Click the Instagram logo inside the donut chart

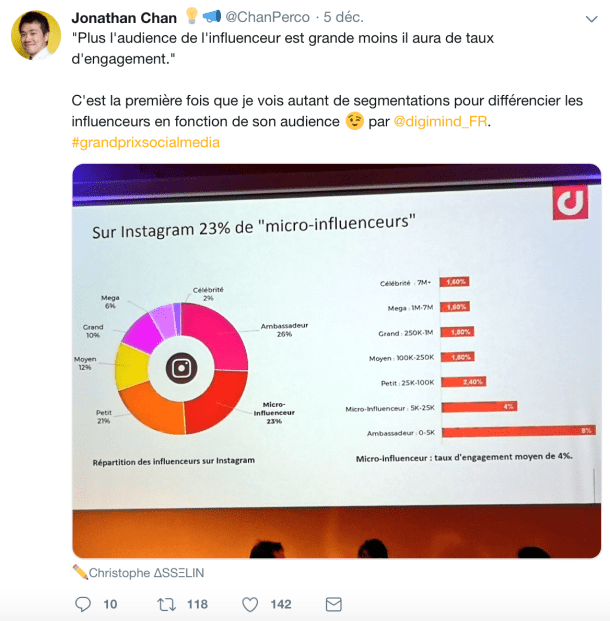click(x=182, y=367)
